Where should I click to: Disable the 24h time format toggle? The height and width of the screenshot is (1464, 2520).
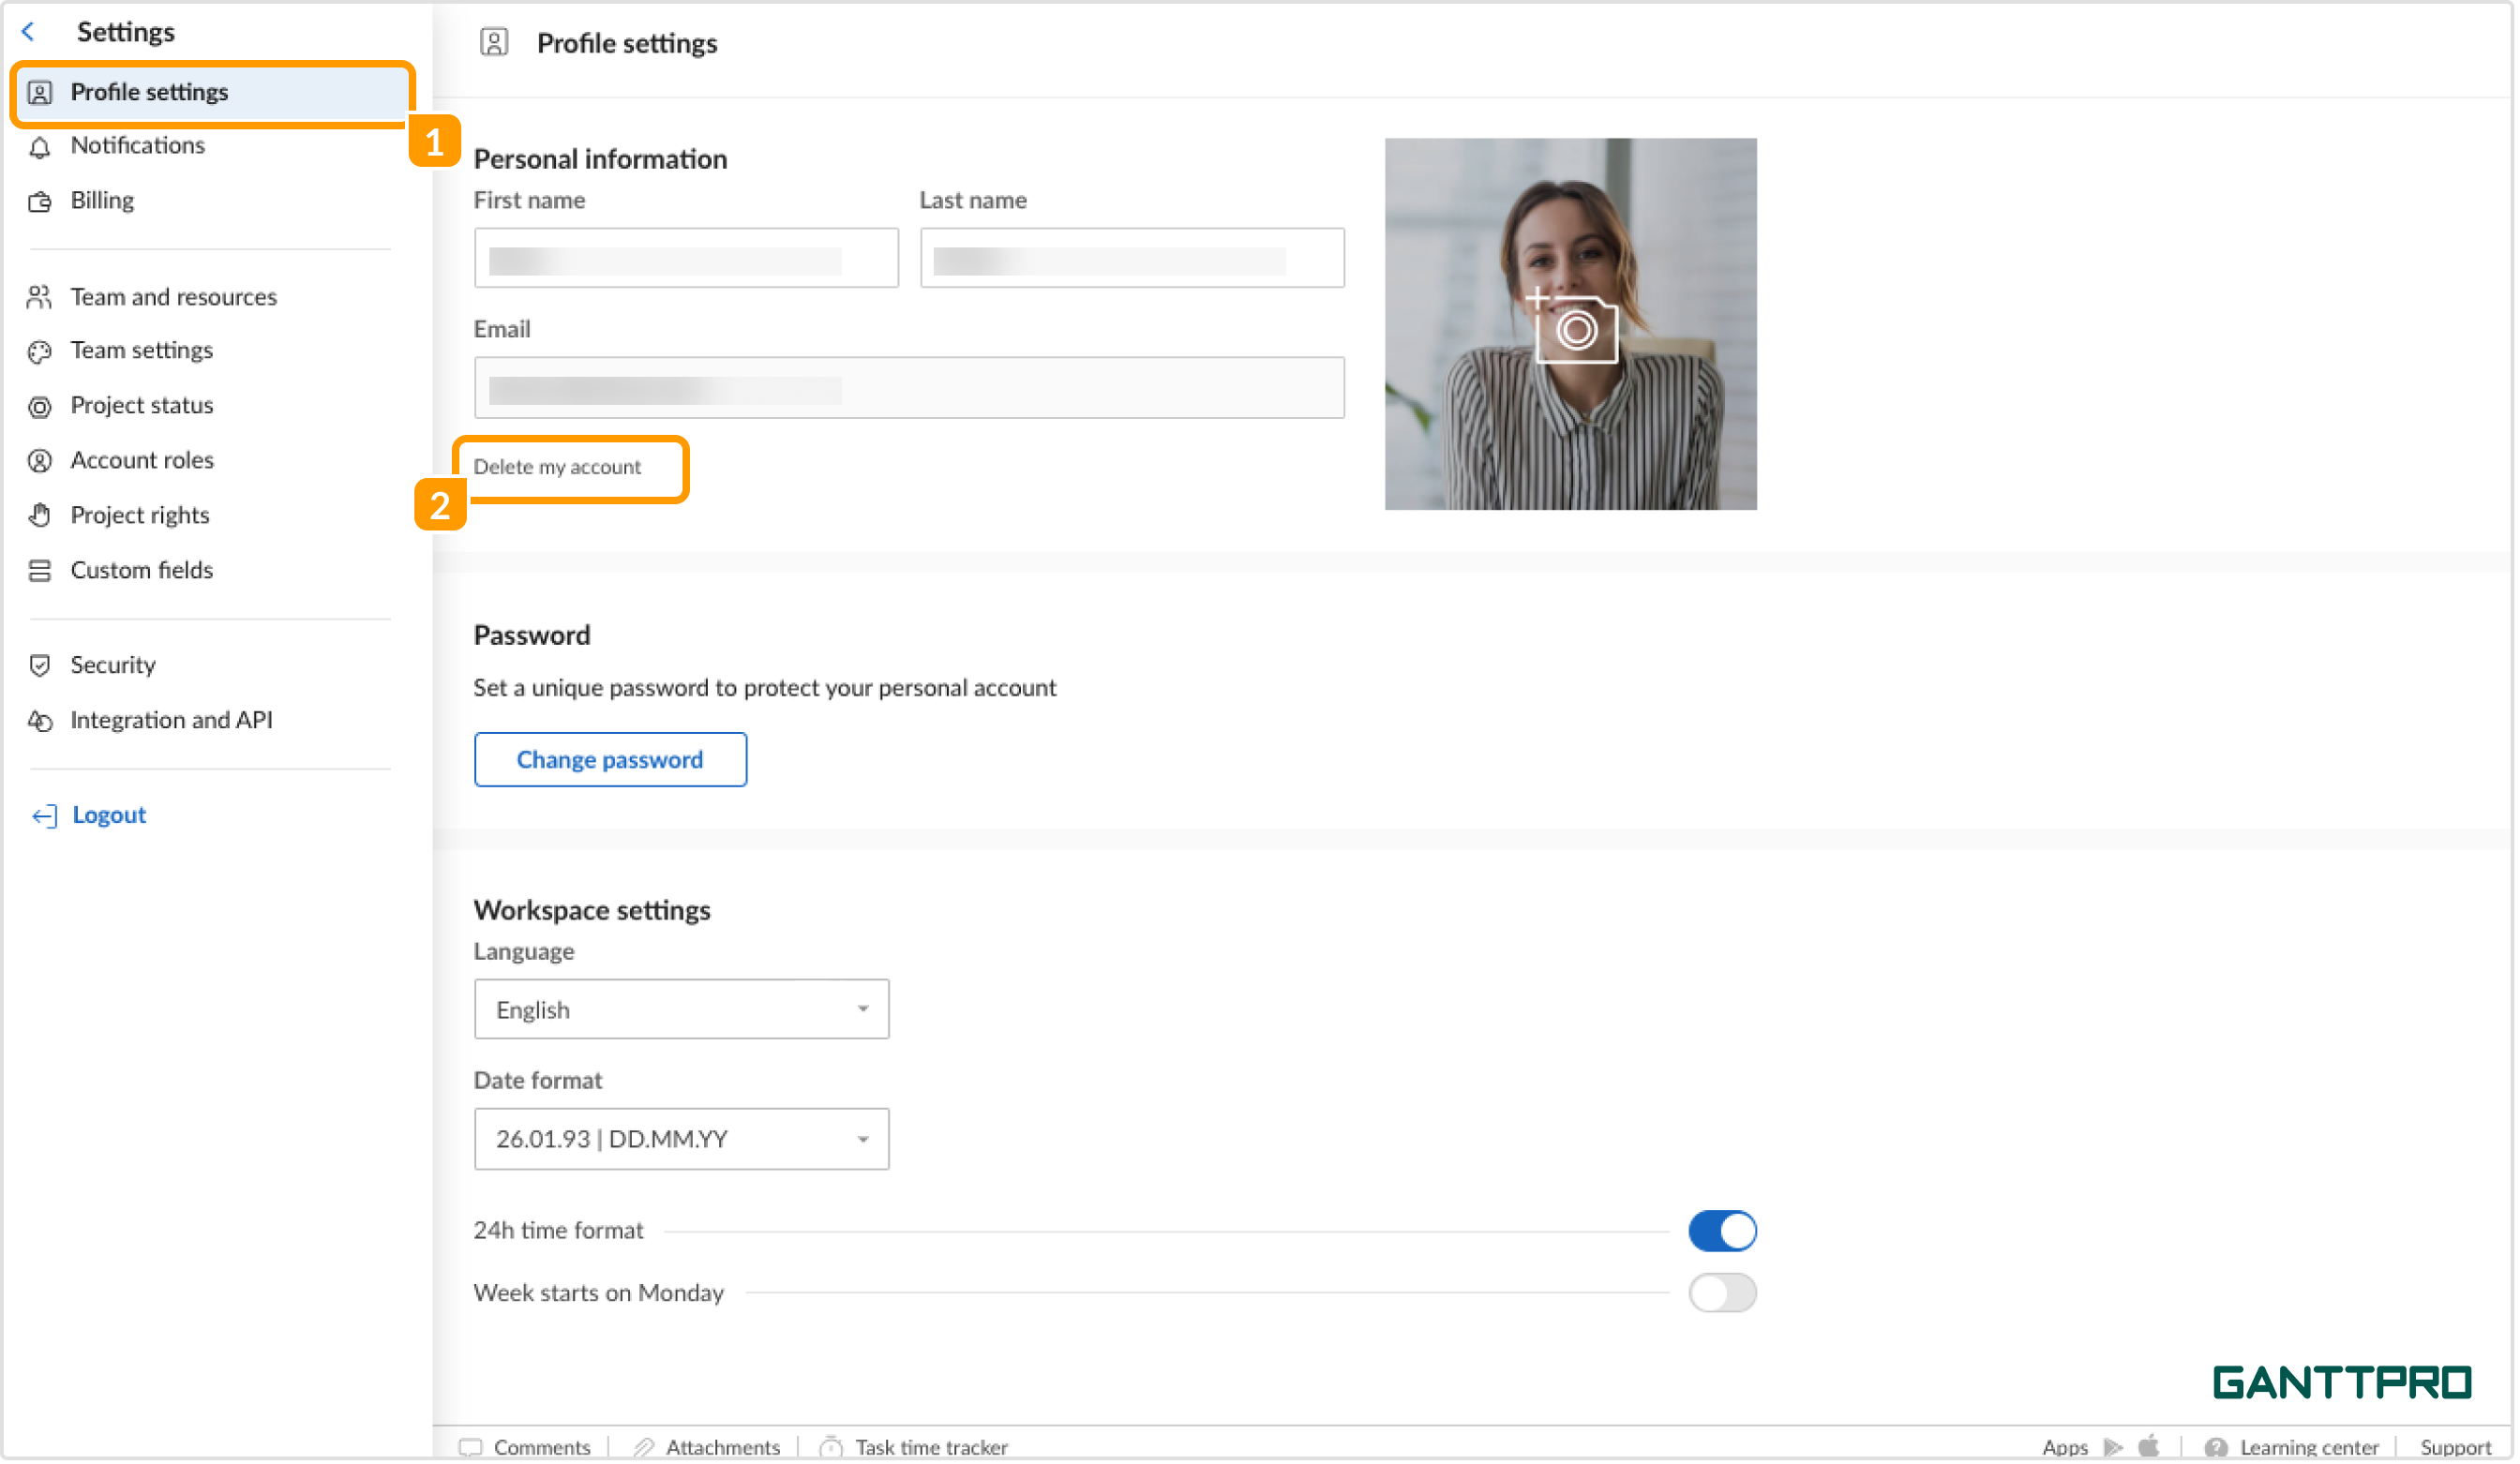point(1722,1230)
